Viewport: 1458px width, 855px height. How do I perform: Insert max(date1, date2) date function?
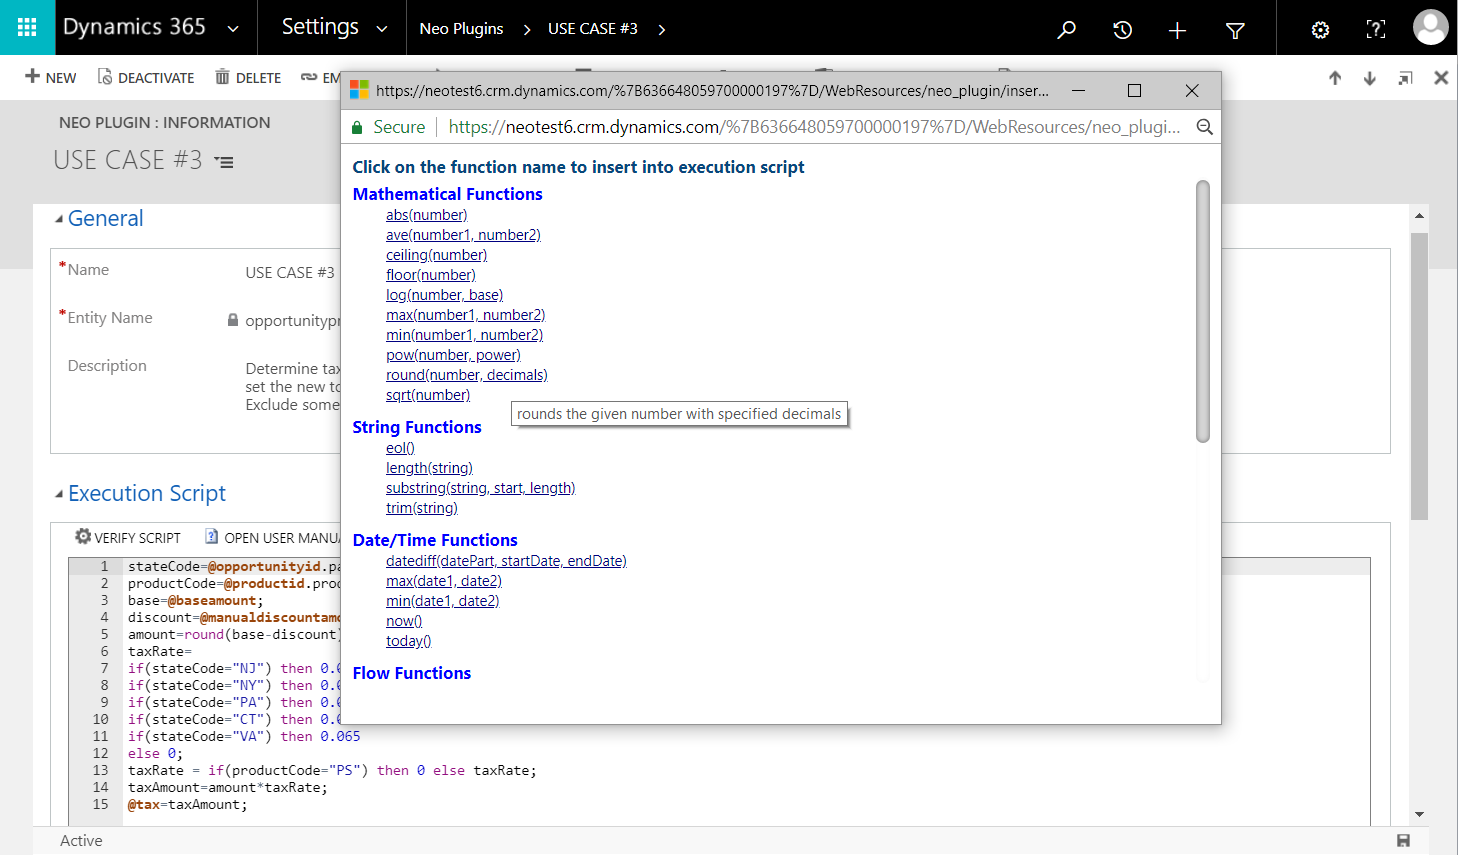point(444,581)
